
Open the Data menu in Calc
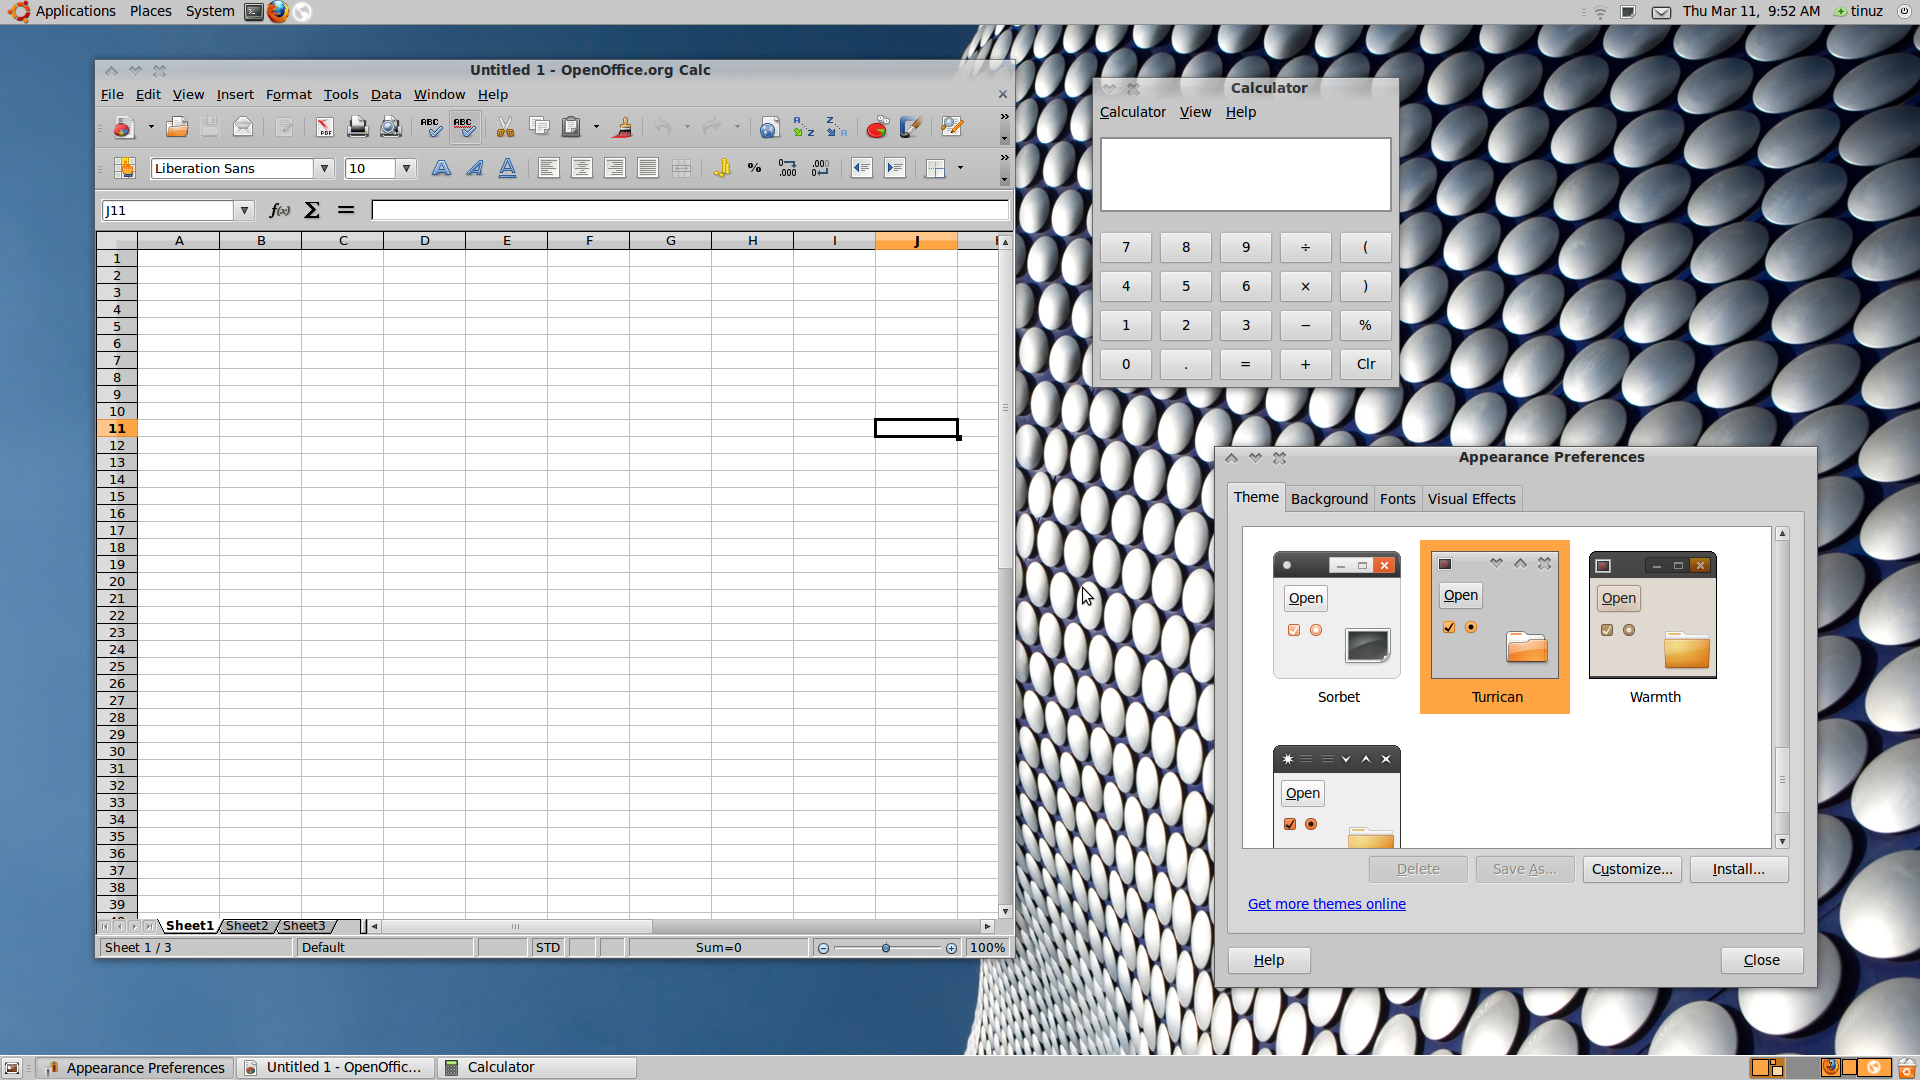(386, 94)
